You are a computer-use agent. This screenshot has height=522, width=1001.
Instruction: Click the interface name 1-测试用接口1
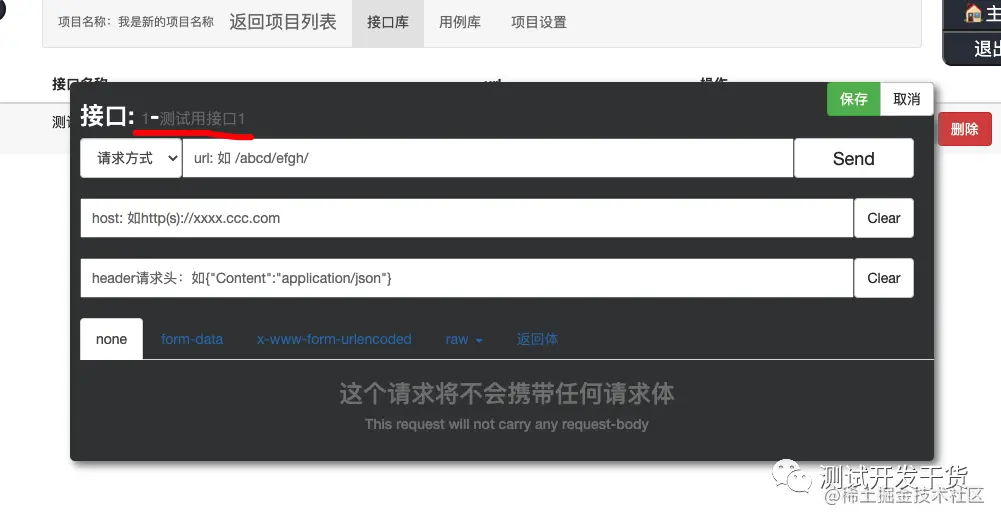click(193, 119)
